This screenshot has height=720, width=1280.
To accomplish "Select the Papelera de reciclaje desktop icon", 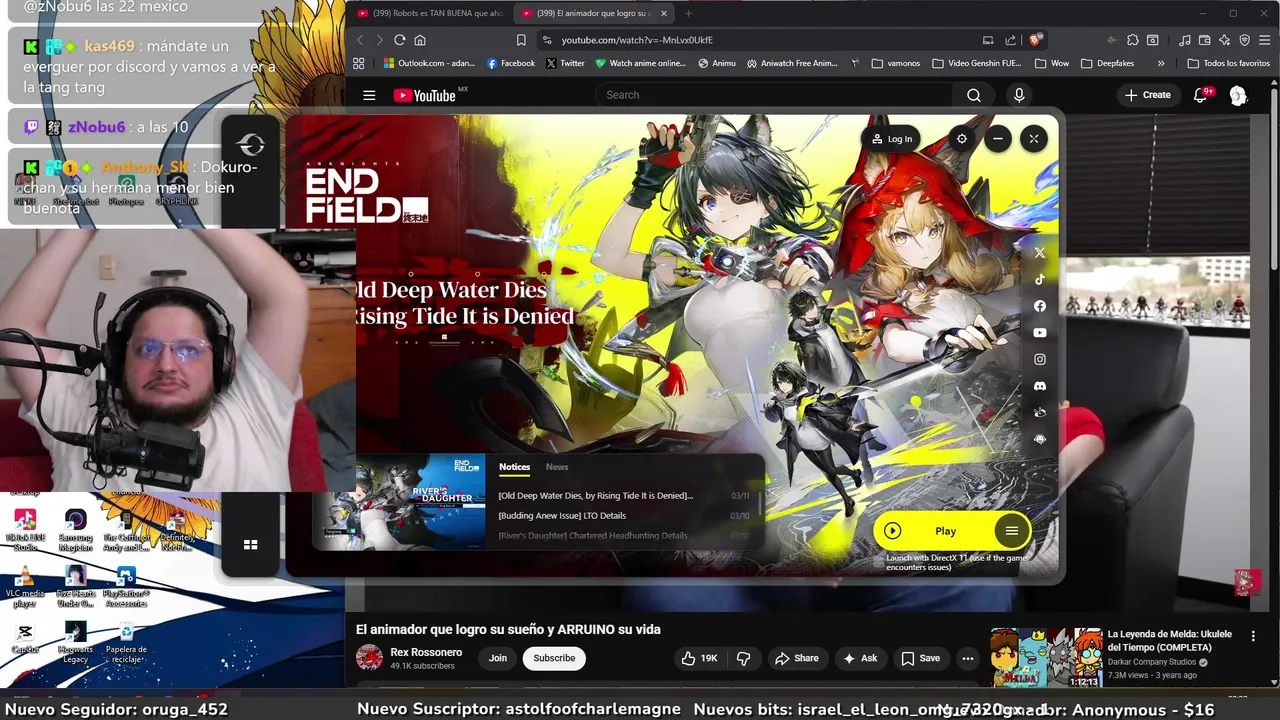I will (x=126, y=643).
